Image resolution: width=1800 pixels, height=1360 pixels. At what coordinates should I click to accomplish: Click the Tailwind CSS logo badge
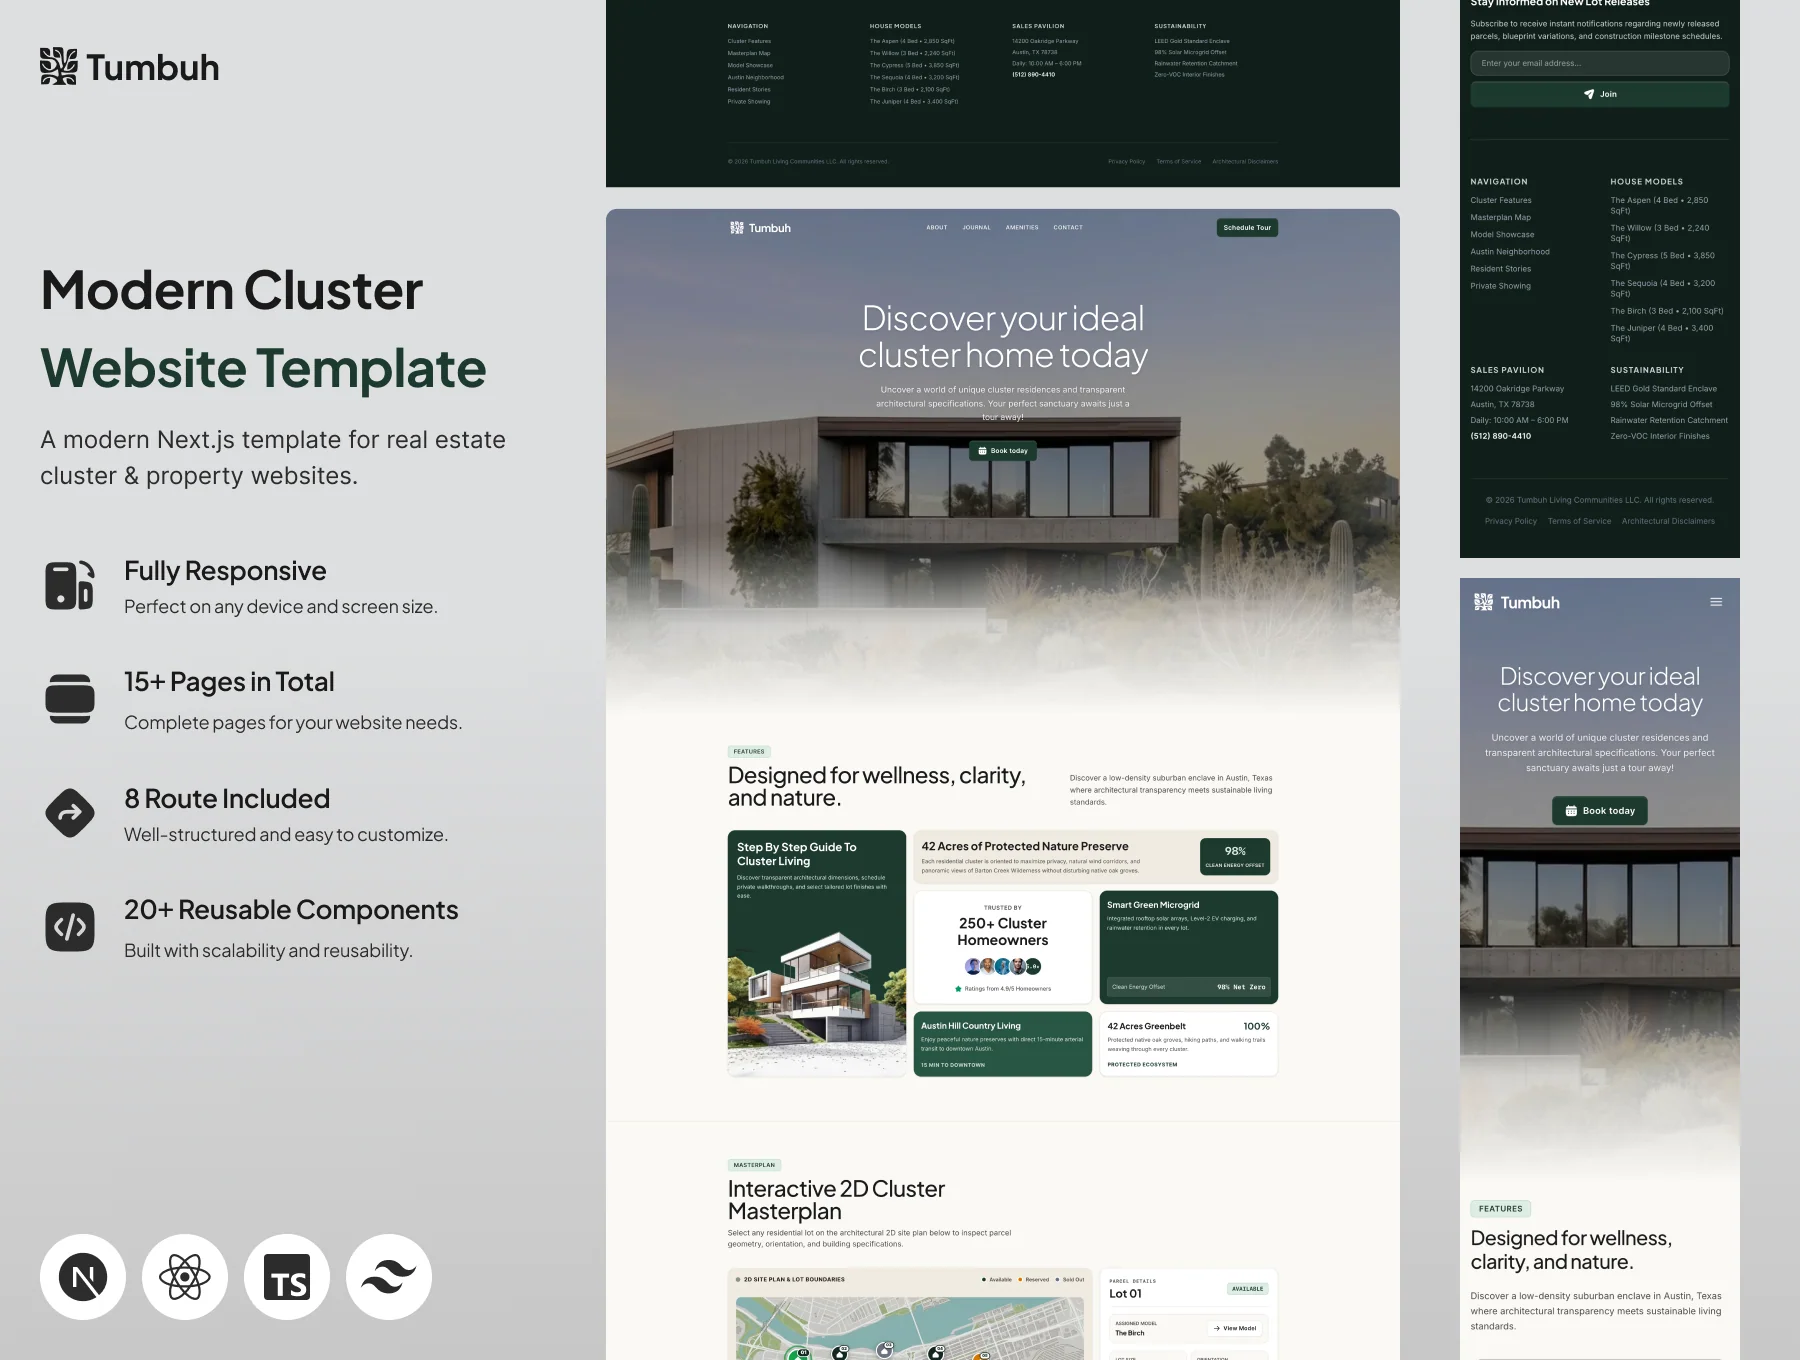[x=389, y=1277]
